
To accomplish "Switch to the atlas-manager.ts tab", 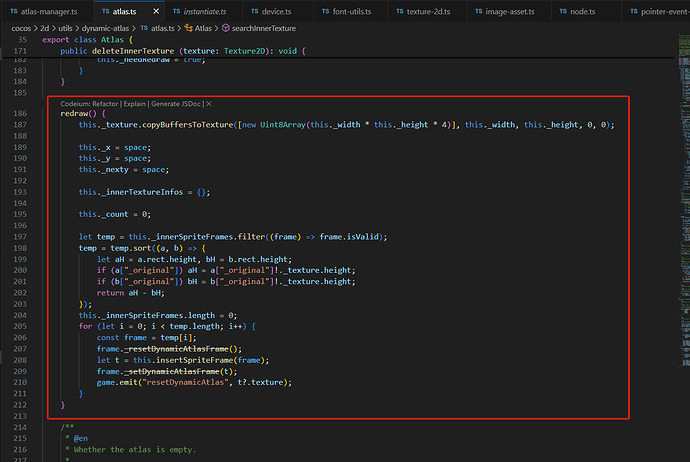I will [x=44, y=11].
